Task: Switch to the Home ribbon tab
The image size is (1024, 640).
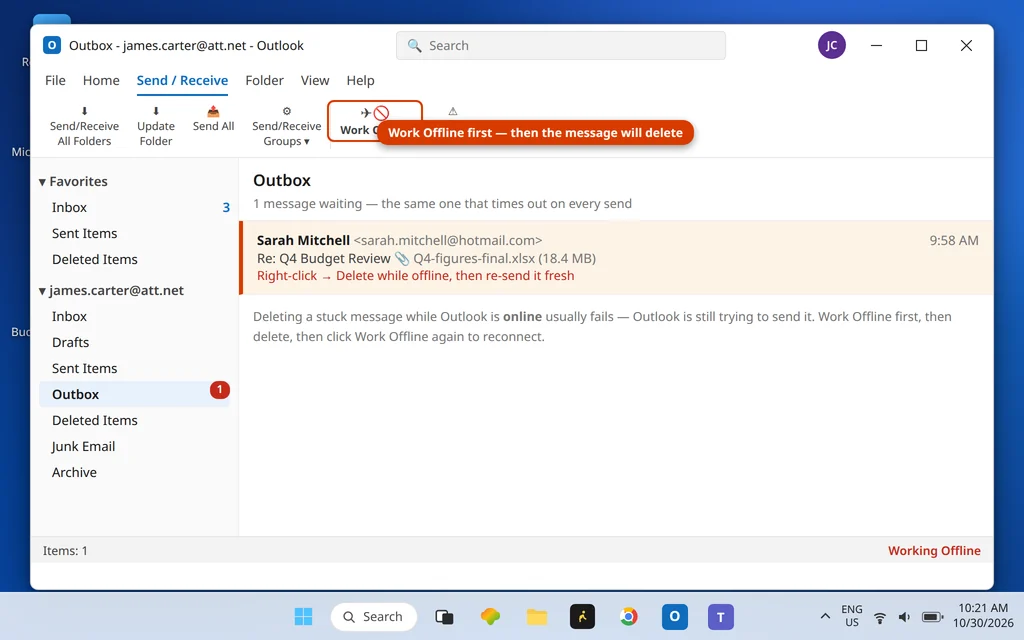Action: [101, 80]
